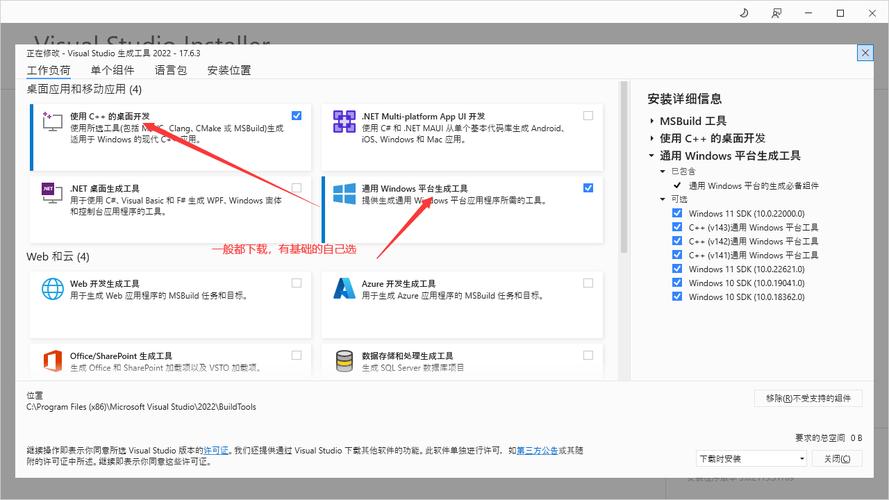
Task: Click the Azure logo icon
Action: click(344, 289)
